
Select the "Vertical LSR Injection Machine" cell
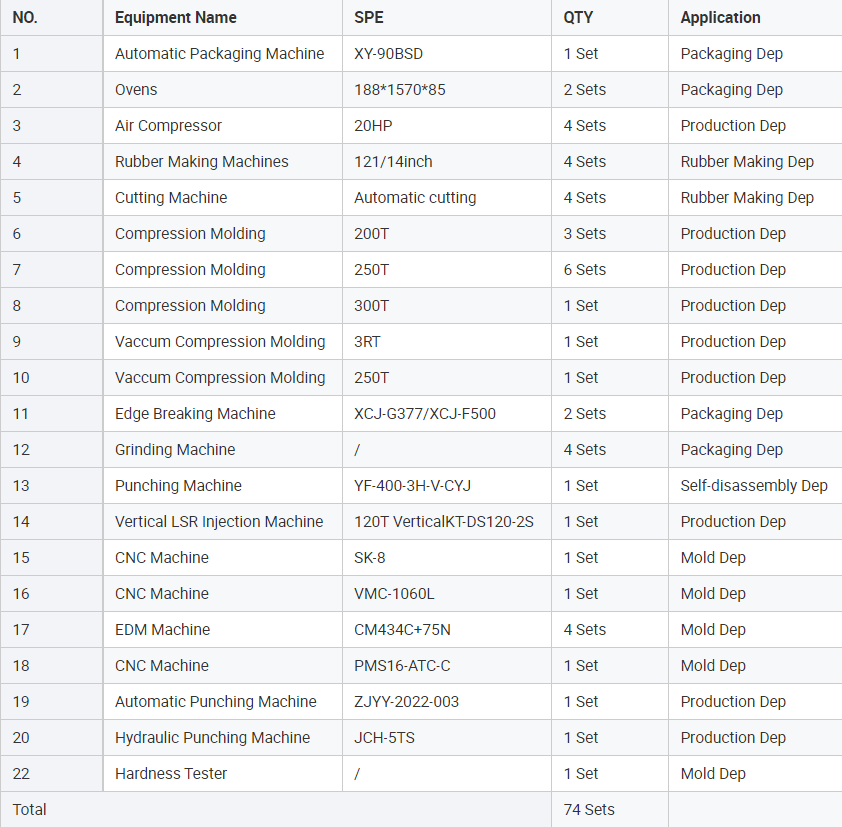(x=219, y=522)
